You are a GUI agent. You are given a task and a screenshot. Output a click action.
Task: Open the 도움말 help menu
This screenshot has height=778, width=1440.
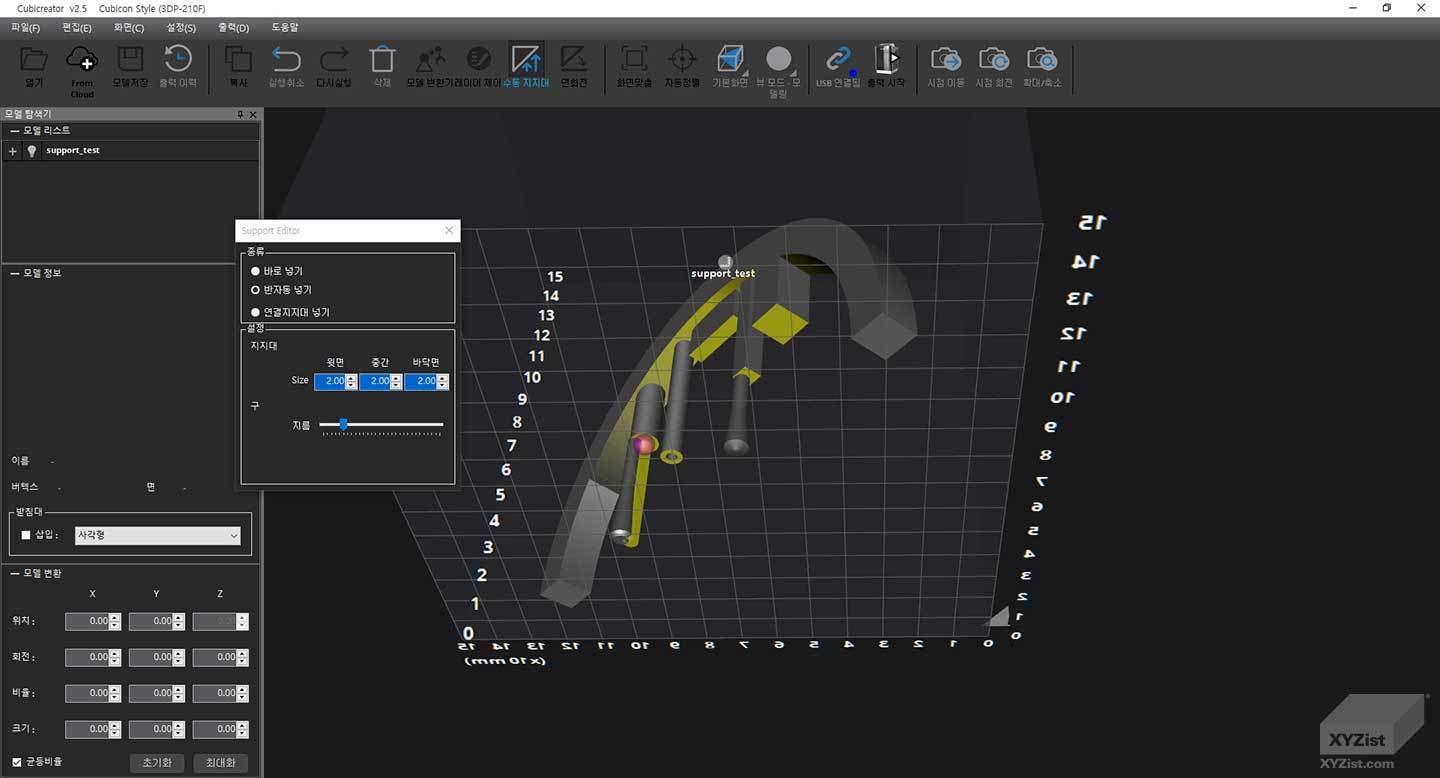285,28
